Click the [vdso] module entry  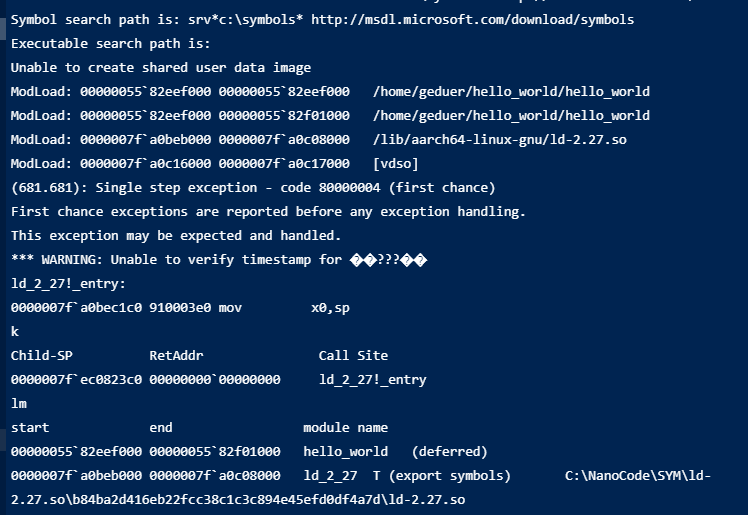[395, 164]
